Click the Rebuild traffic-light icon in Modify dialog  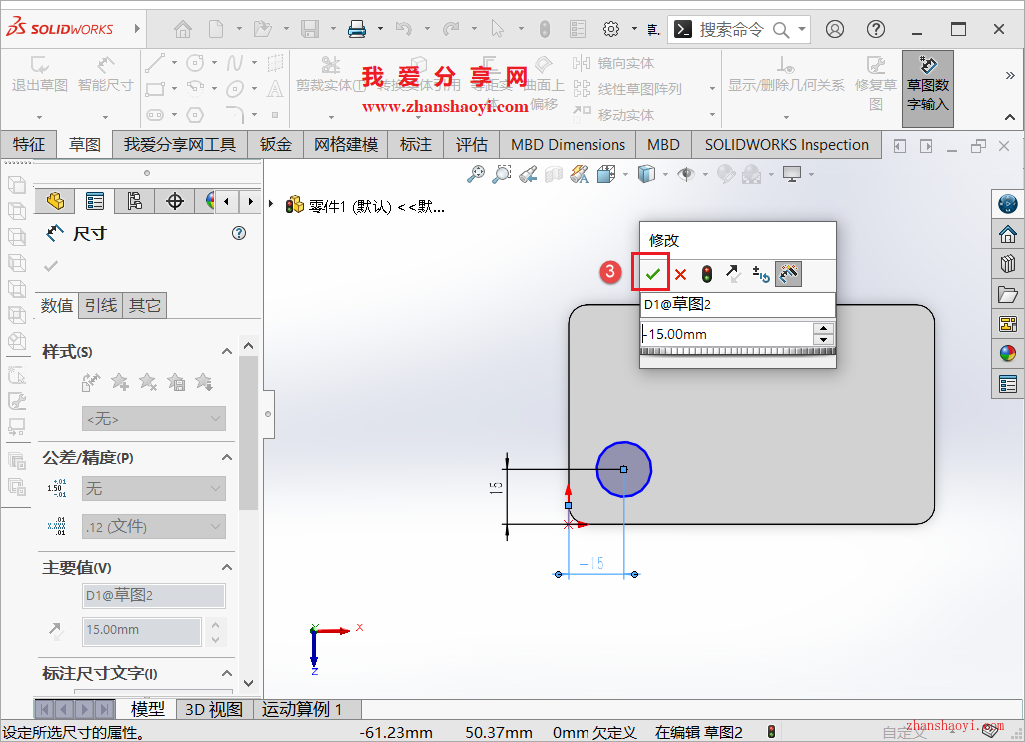(707, 274)
